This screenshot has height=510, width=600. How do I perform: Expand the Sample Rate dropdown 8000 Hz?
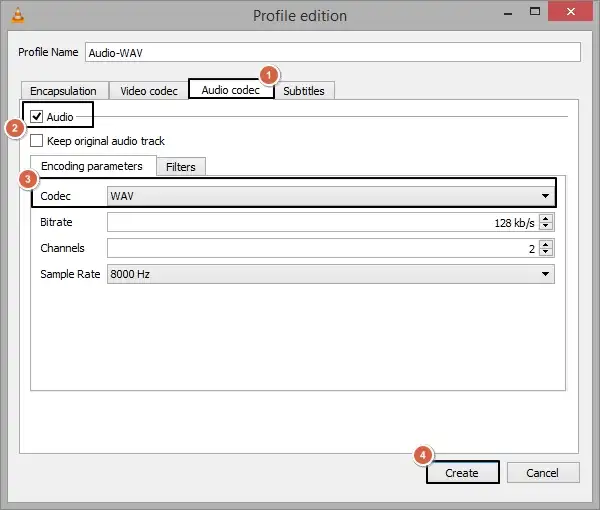click(331, 274)
